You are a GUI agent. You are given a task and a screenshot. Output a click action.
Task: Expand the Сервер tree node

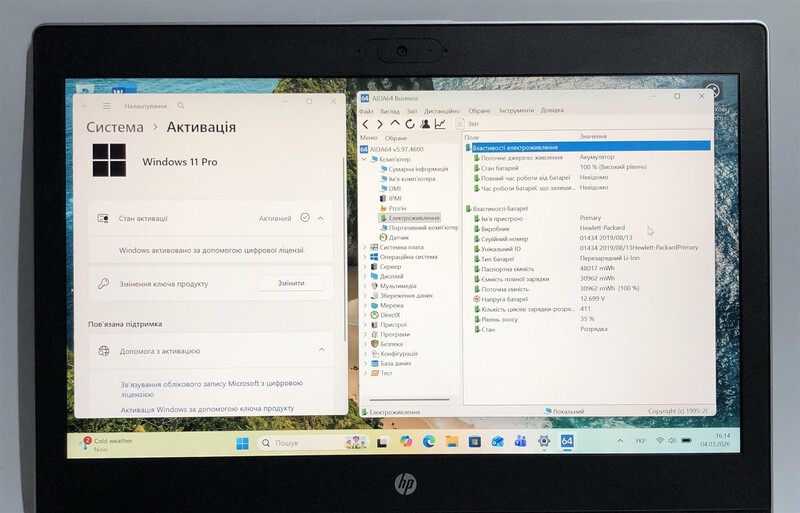point(364,267)
